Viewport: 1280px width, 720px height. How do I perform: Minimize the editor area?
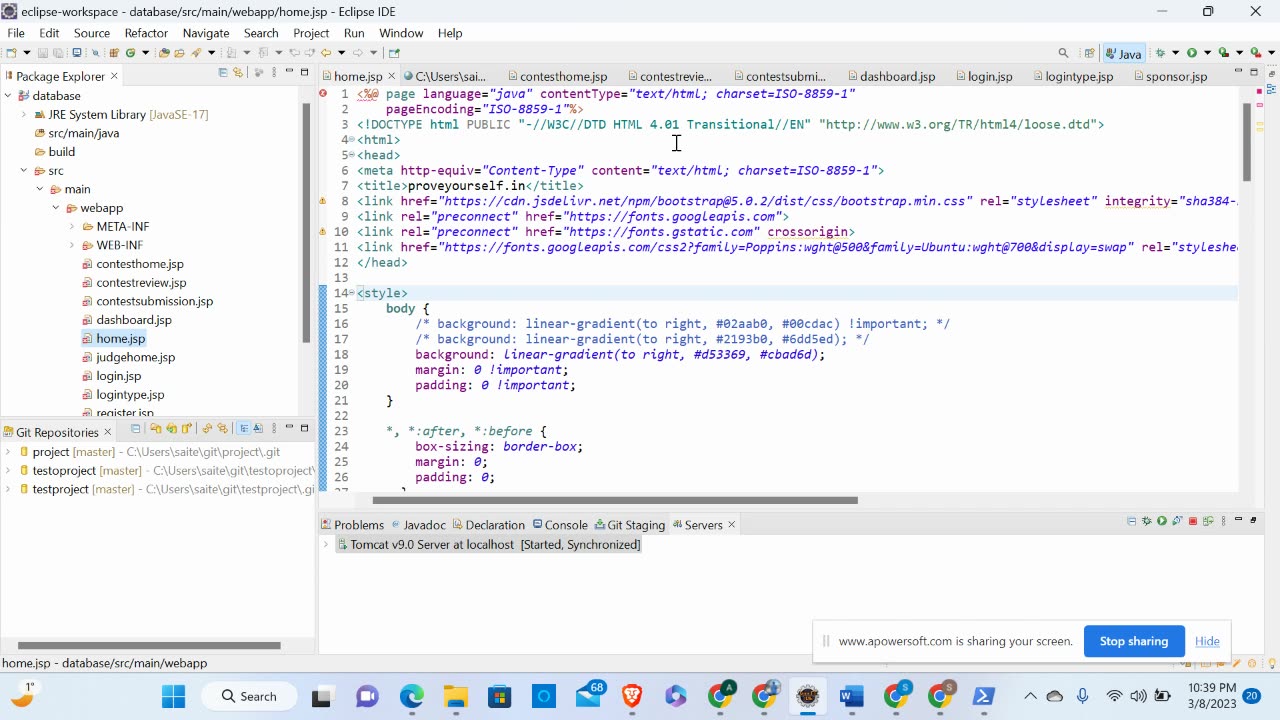pyautogui.click(x=1239, y=72)
